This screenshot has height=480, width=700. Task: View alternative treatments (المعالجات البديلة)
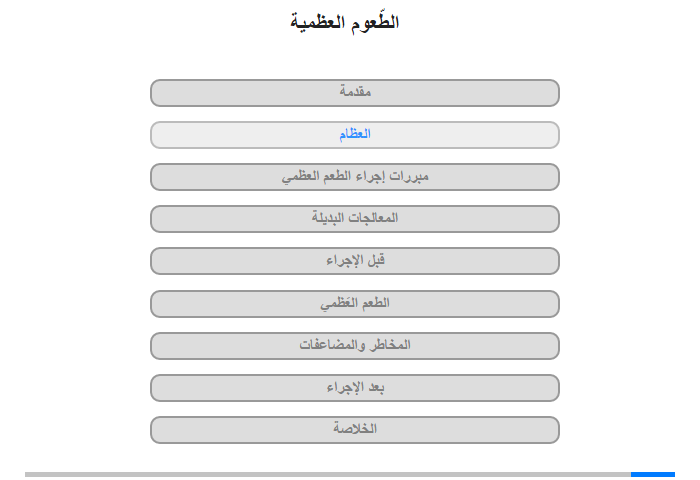pyautogui.click(x=354, y=219)
